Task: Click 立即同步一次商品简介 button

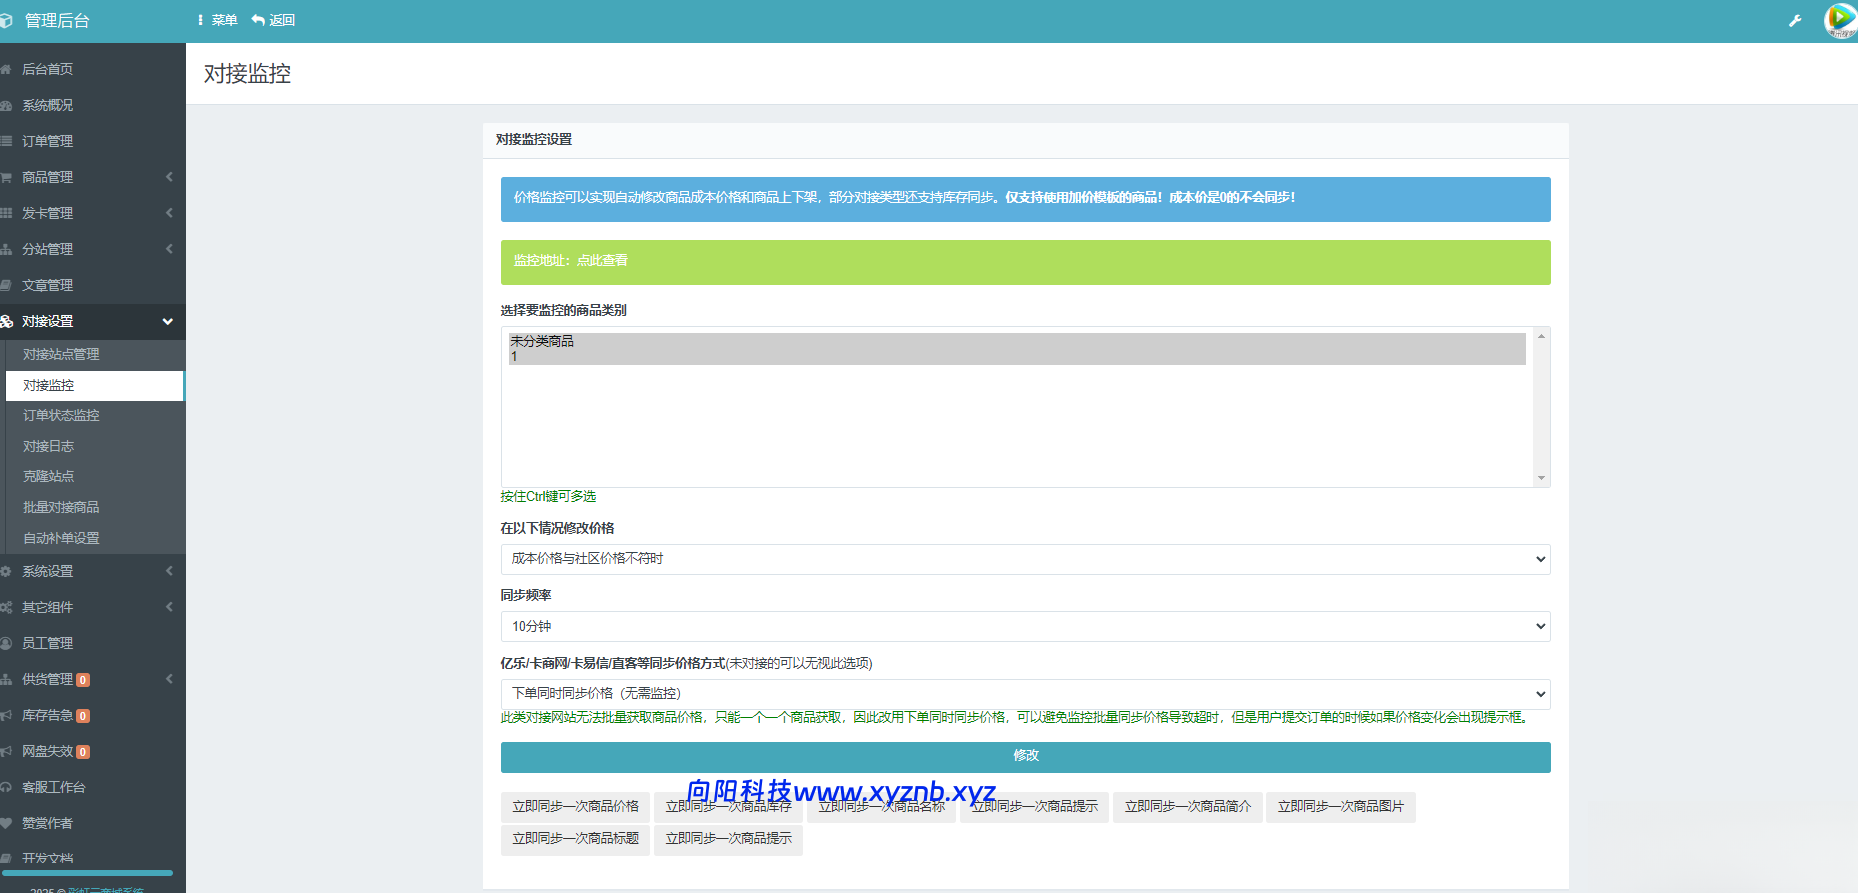Action: pos(1187,807)
